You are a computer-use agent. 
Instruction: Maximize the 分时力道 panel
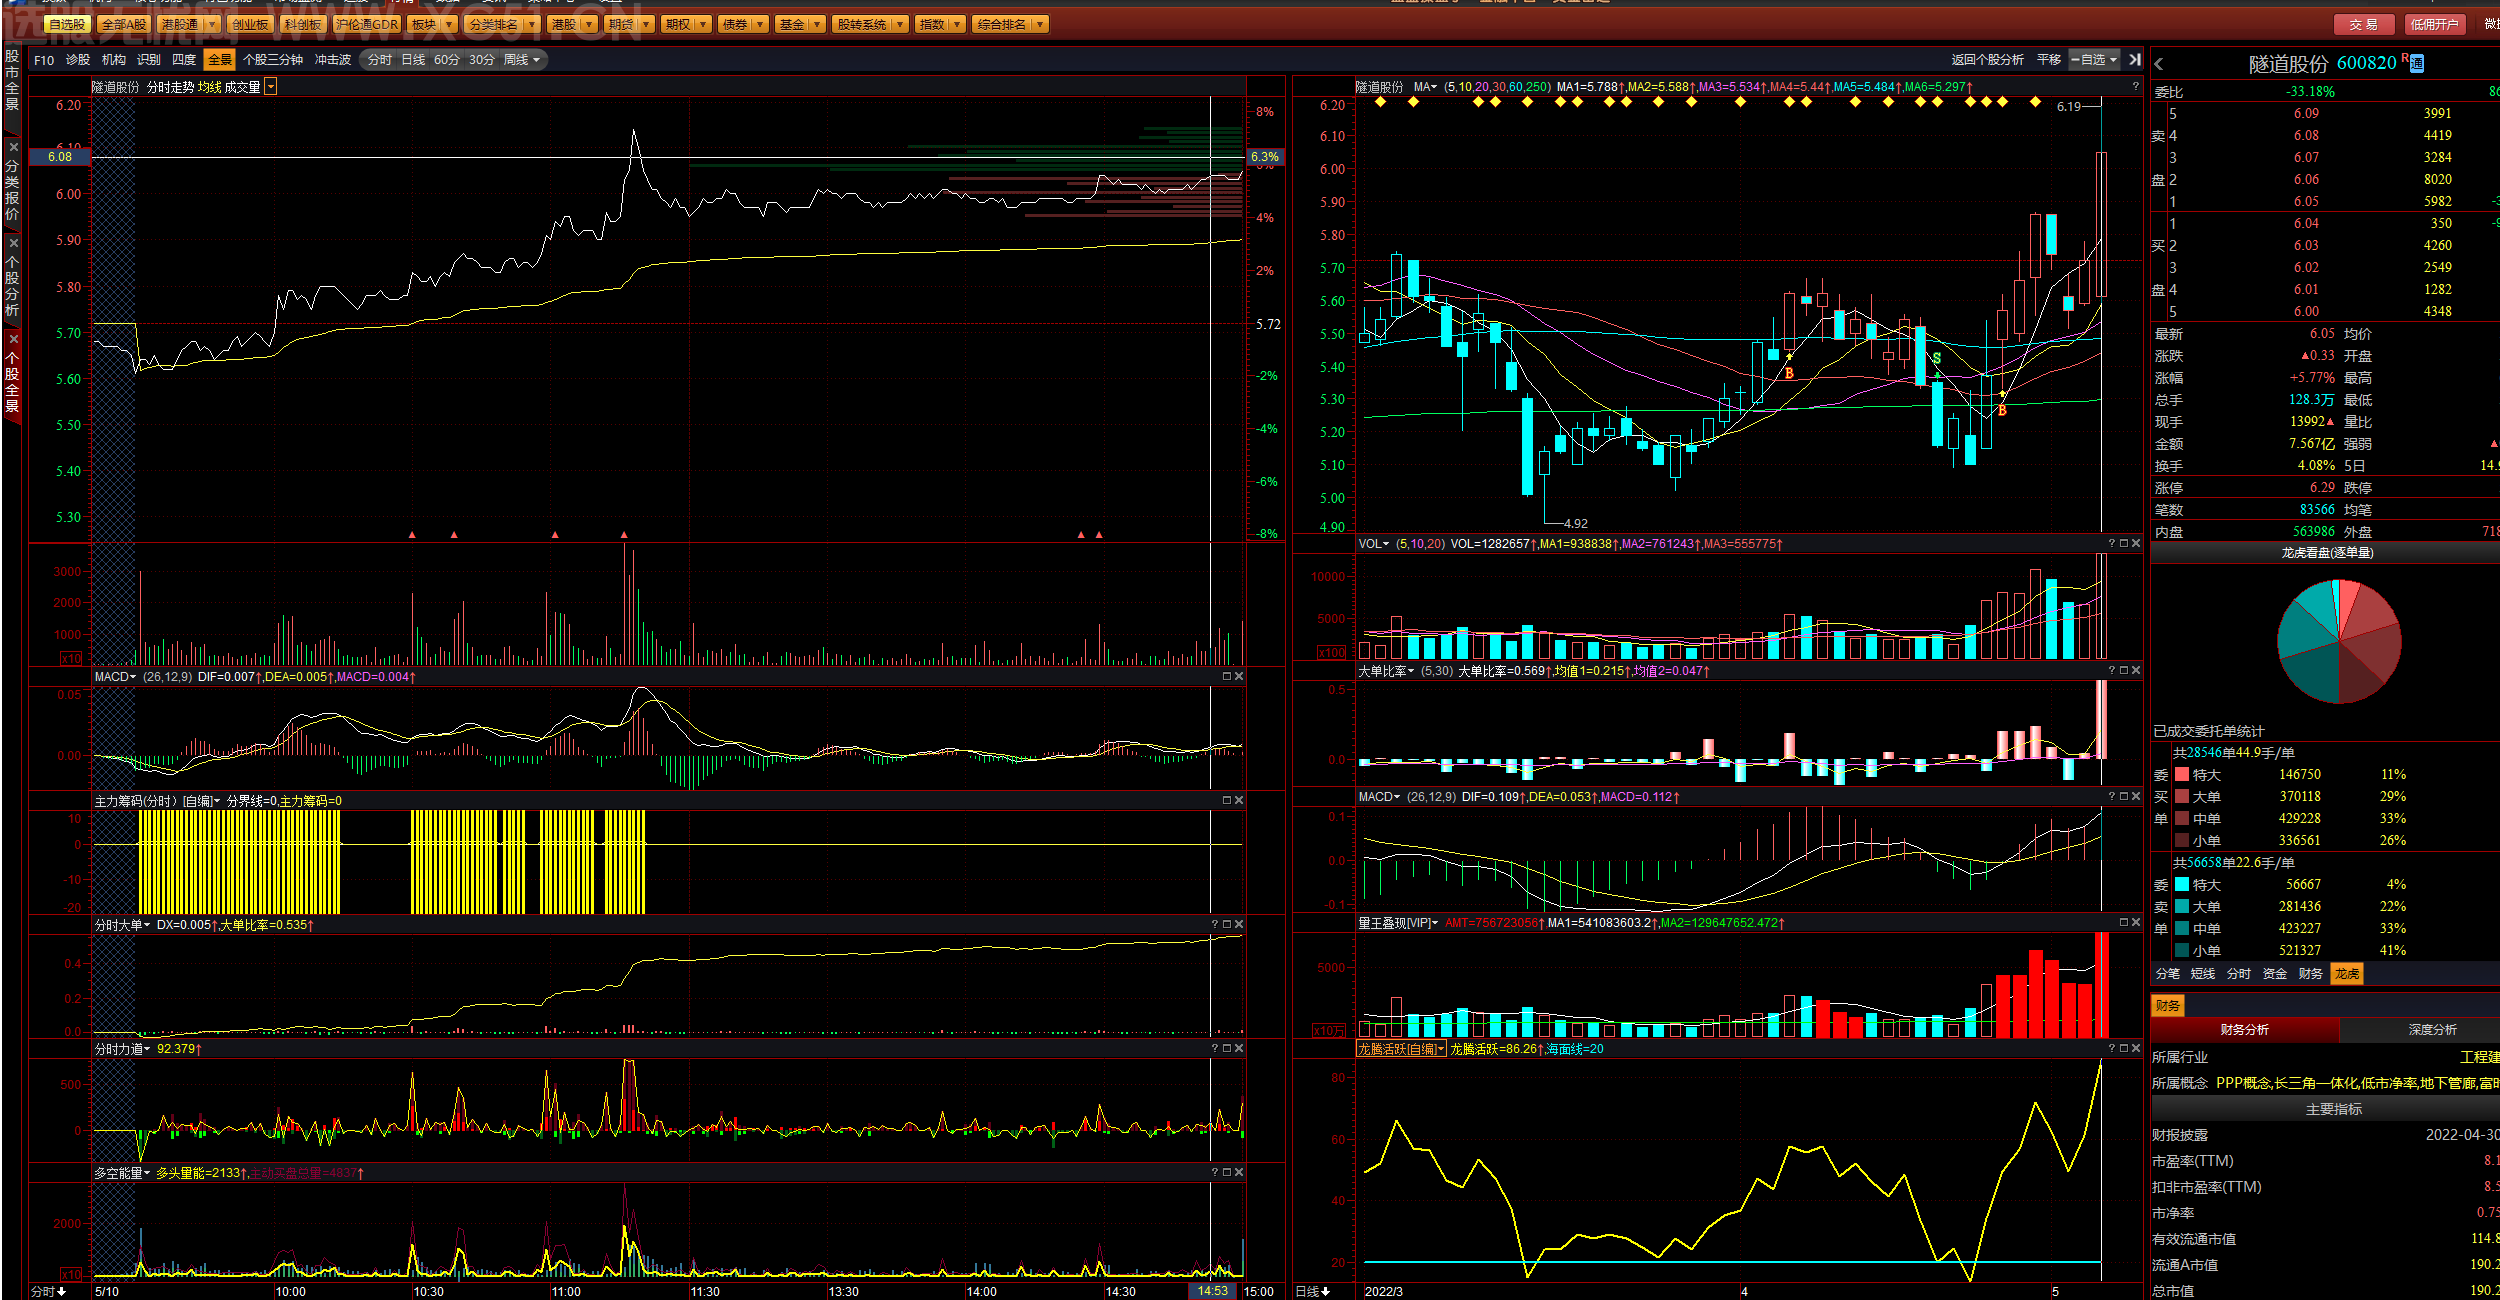[x=1227, y=1049]
